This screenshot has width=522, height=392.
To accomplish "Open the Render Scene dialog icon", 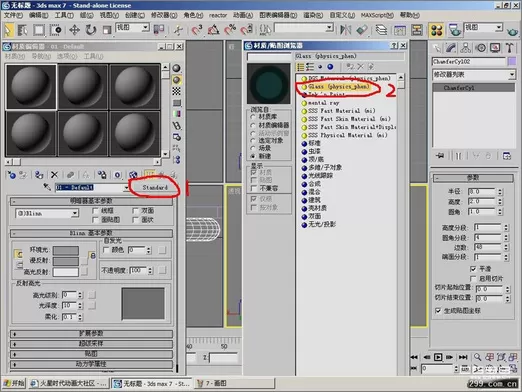I will click(x=454, y=30).
